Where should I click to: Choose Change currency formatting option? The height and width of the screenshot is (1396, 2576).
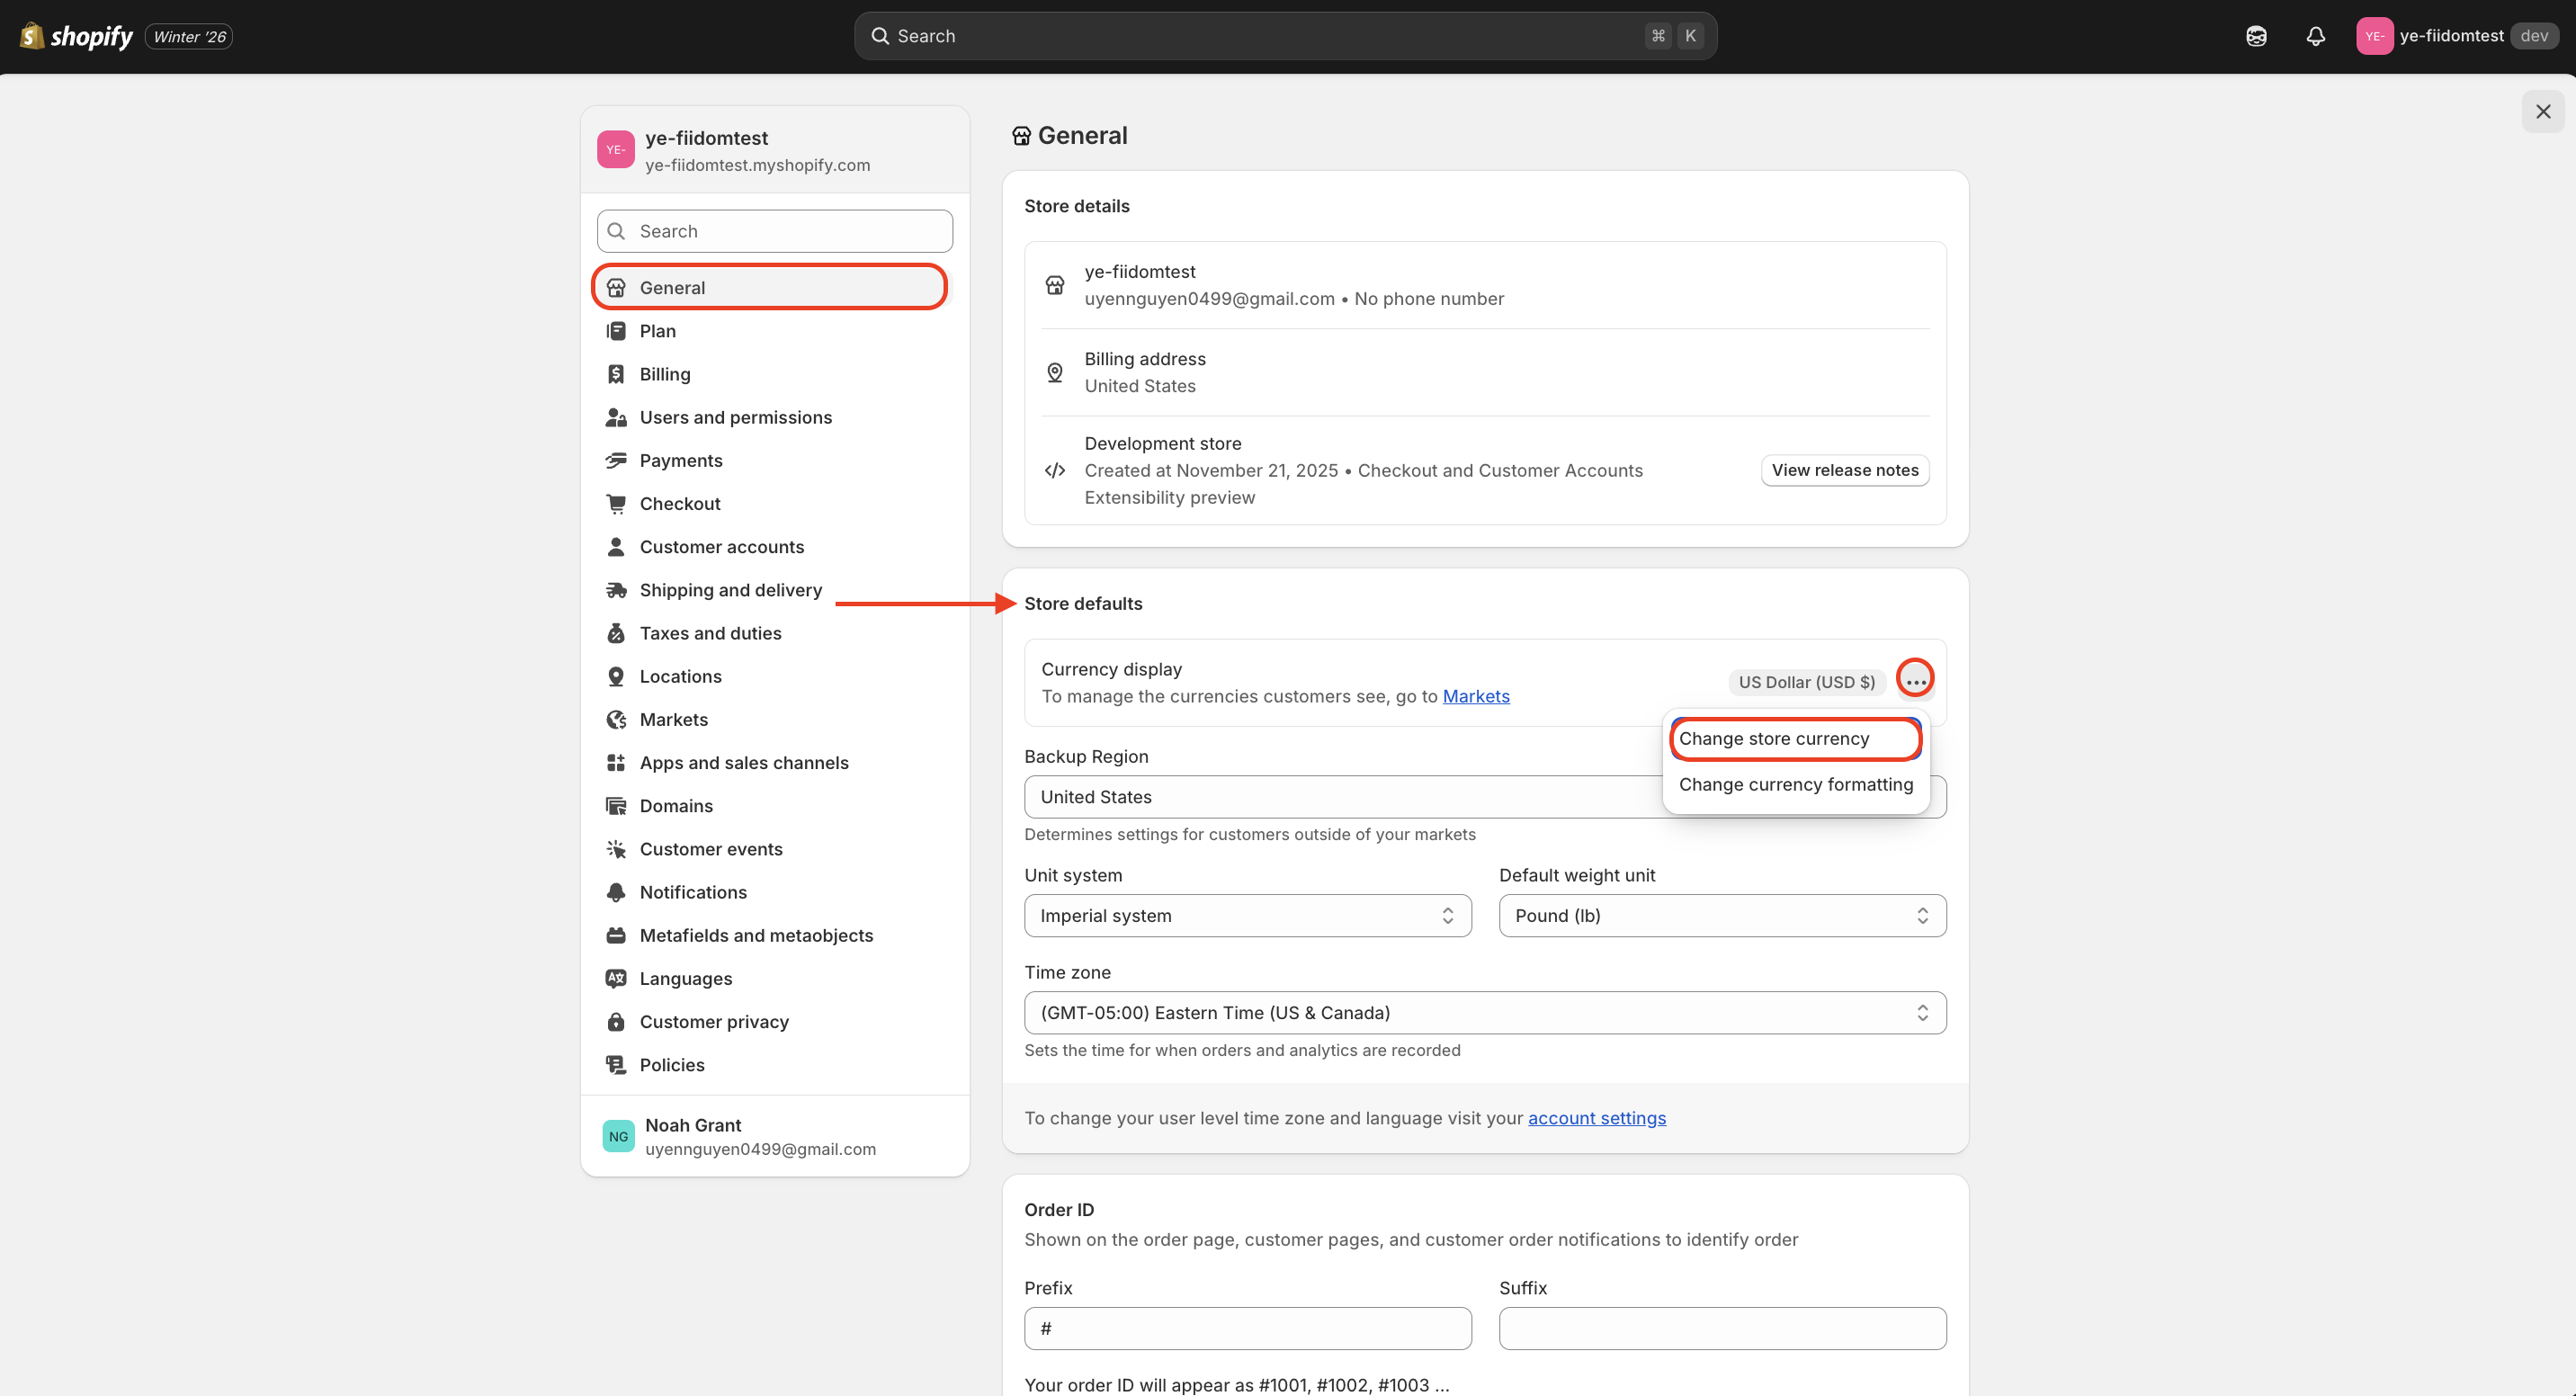pos(1795,784)
